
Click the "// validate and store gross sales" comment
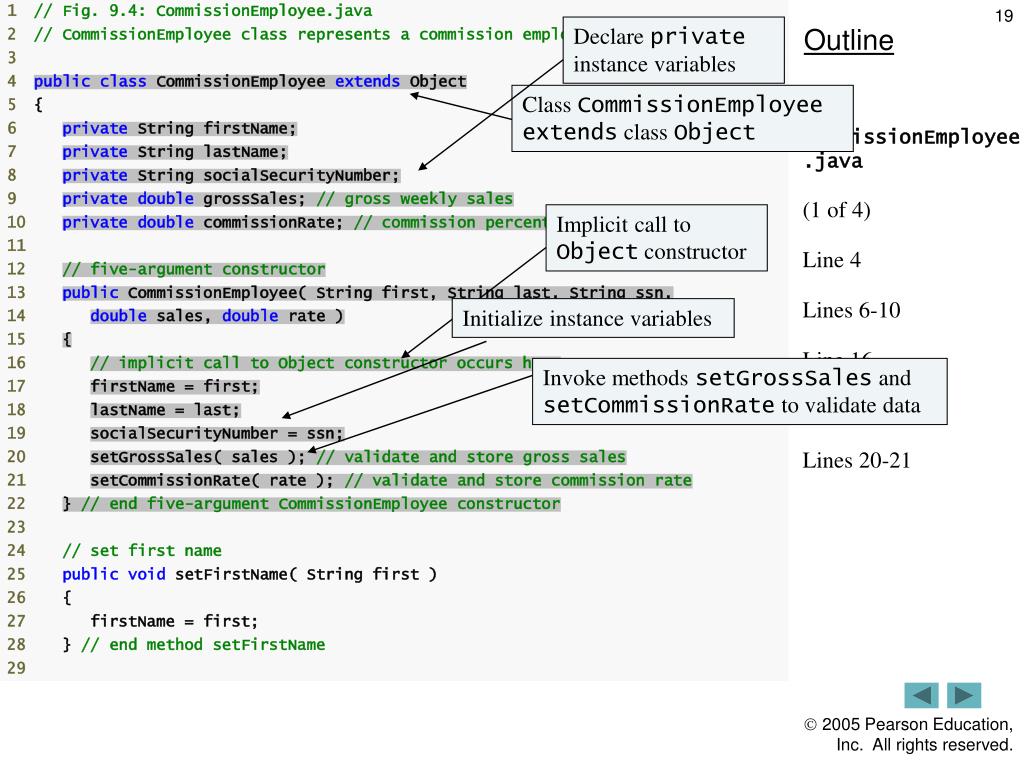(470, 457)
